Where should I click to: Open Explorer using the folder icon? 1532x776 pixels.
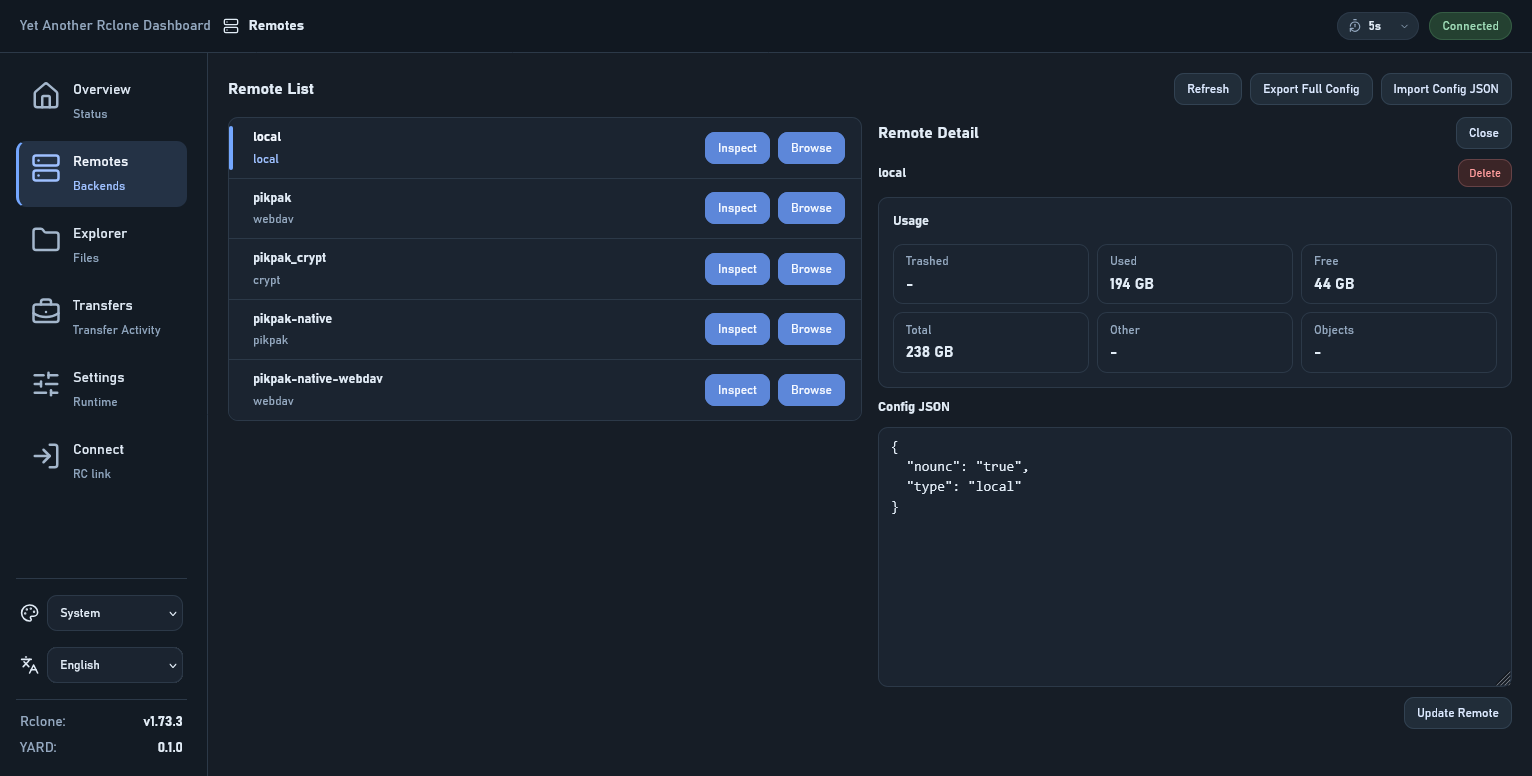coord(46,240)
